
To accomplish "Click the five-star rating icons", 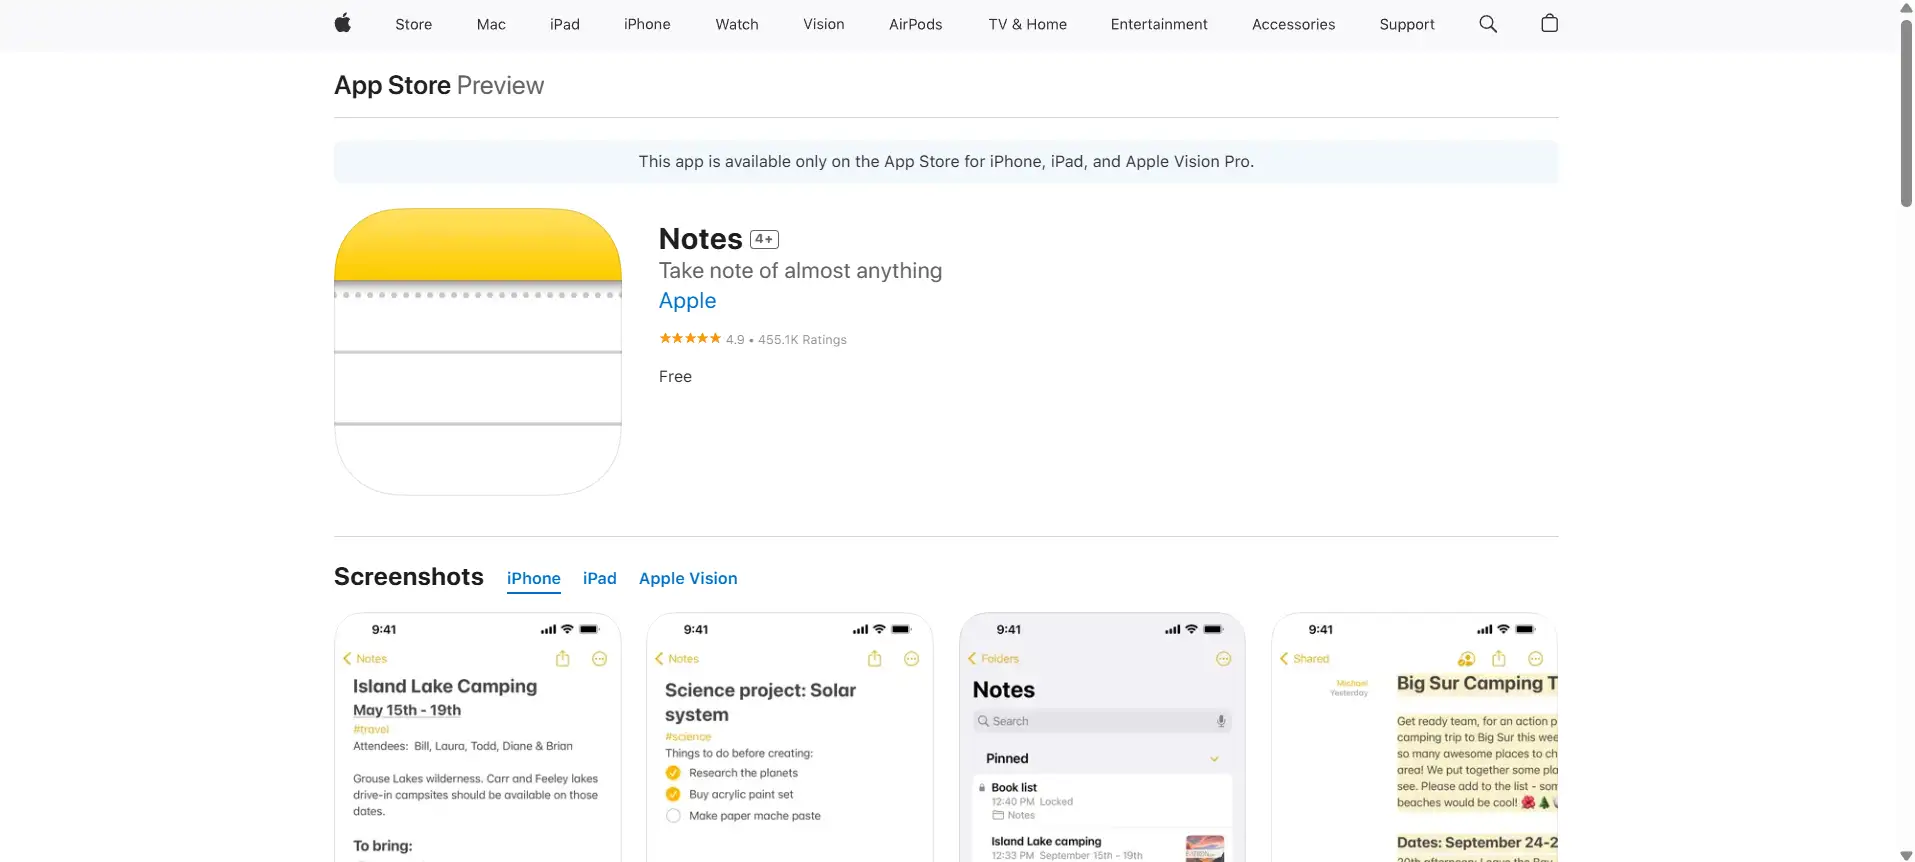I will tap(690, 339).
